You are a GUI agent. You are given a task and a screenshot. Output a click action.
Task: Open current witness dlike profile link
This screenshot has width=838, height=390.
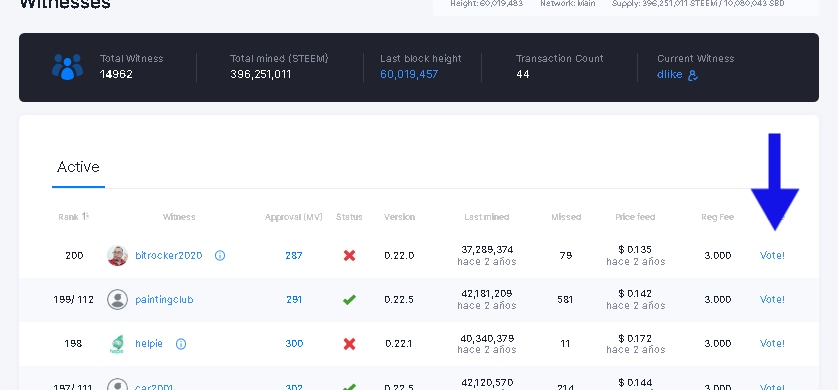coord(669,74)
